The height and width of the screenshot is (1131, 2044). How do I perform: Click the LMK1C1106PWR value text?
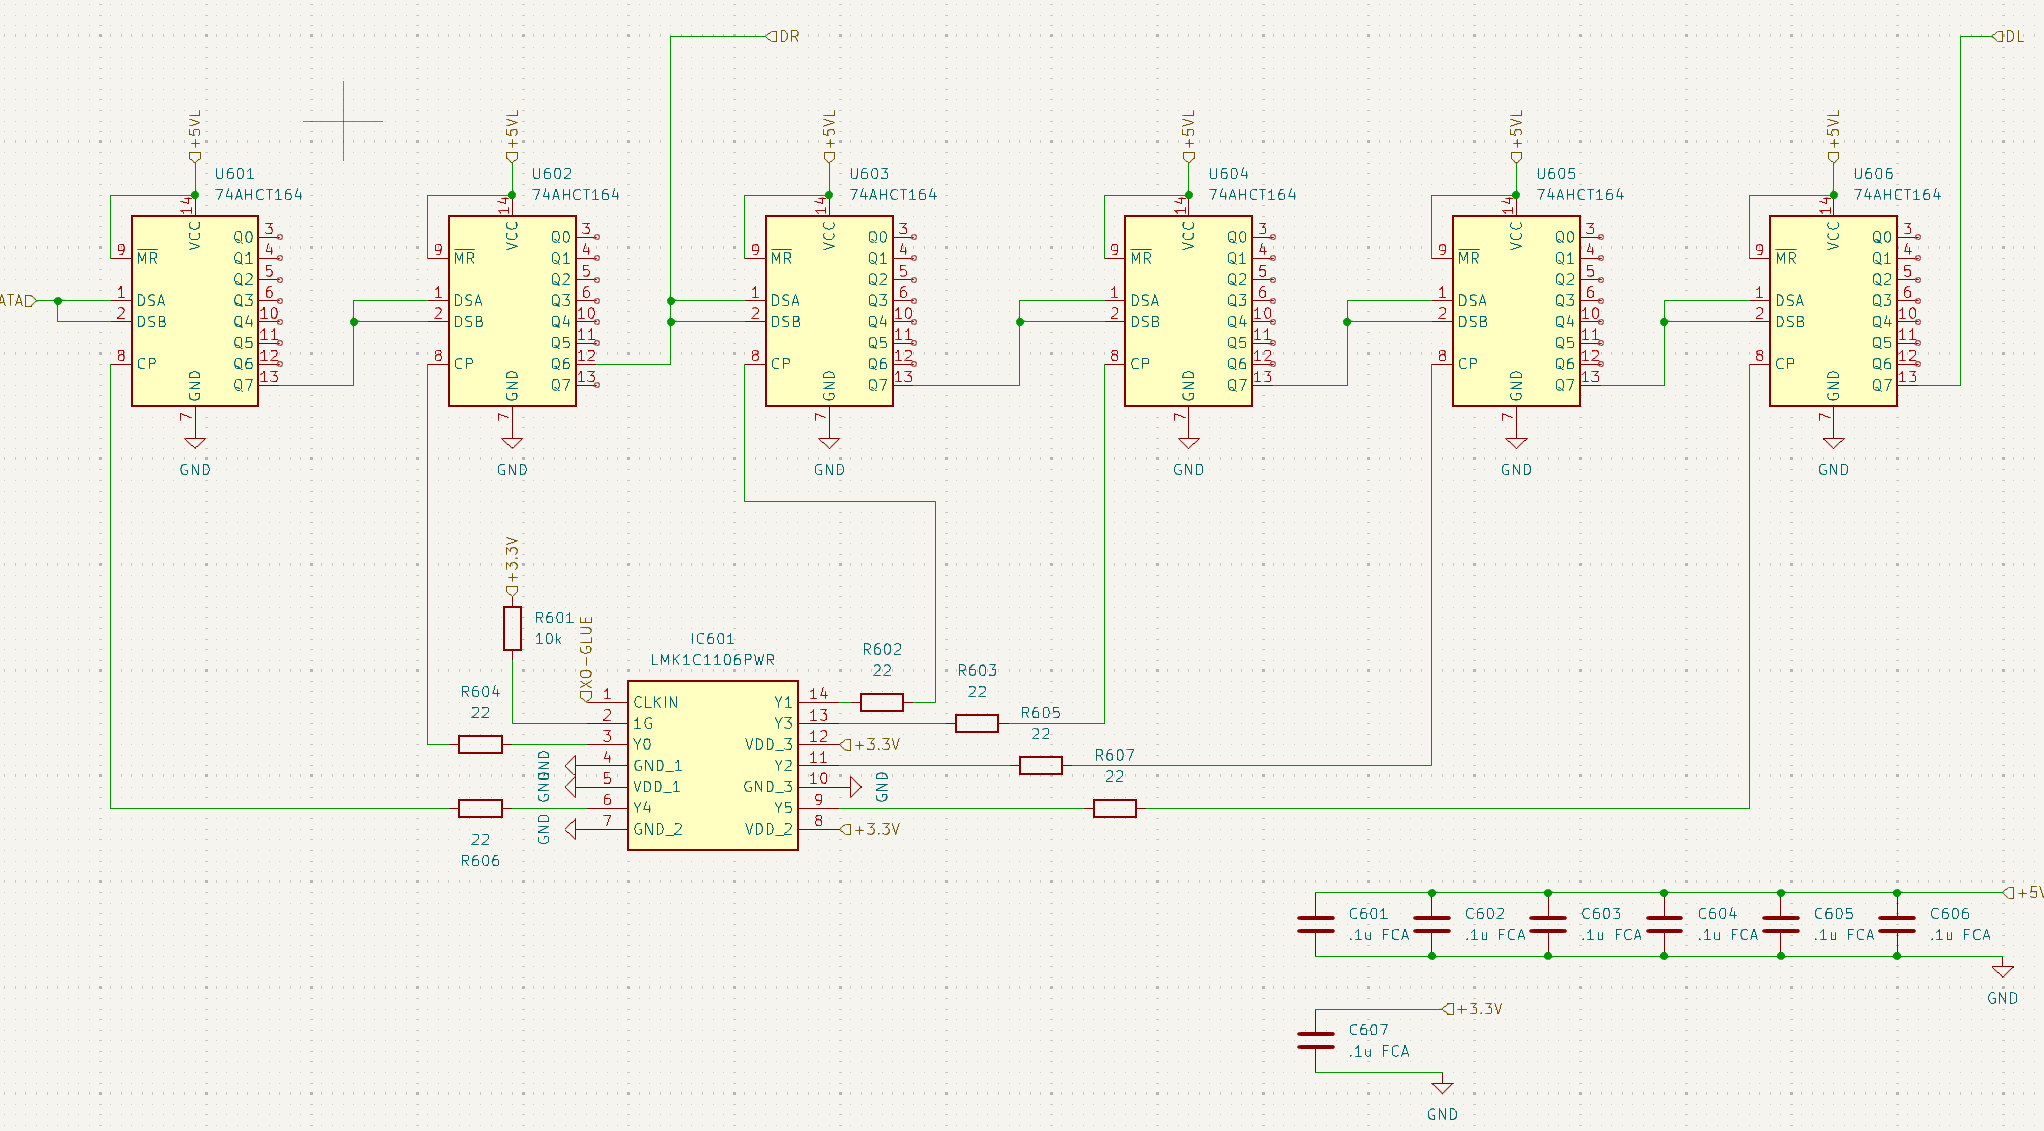[x=713, y=660]
